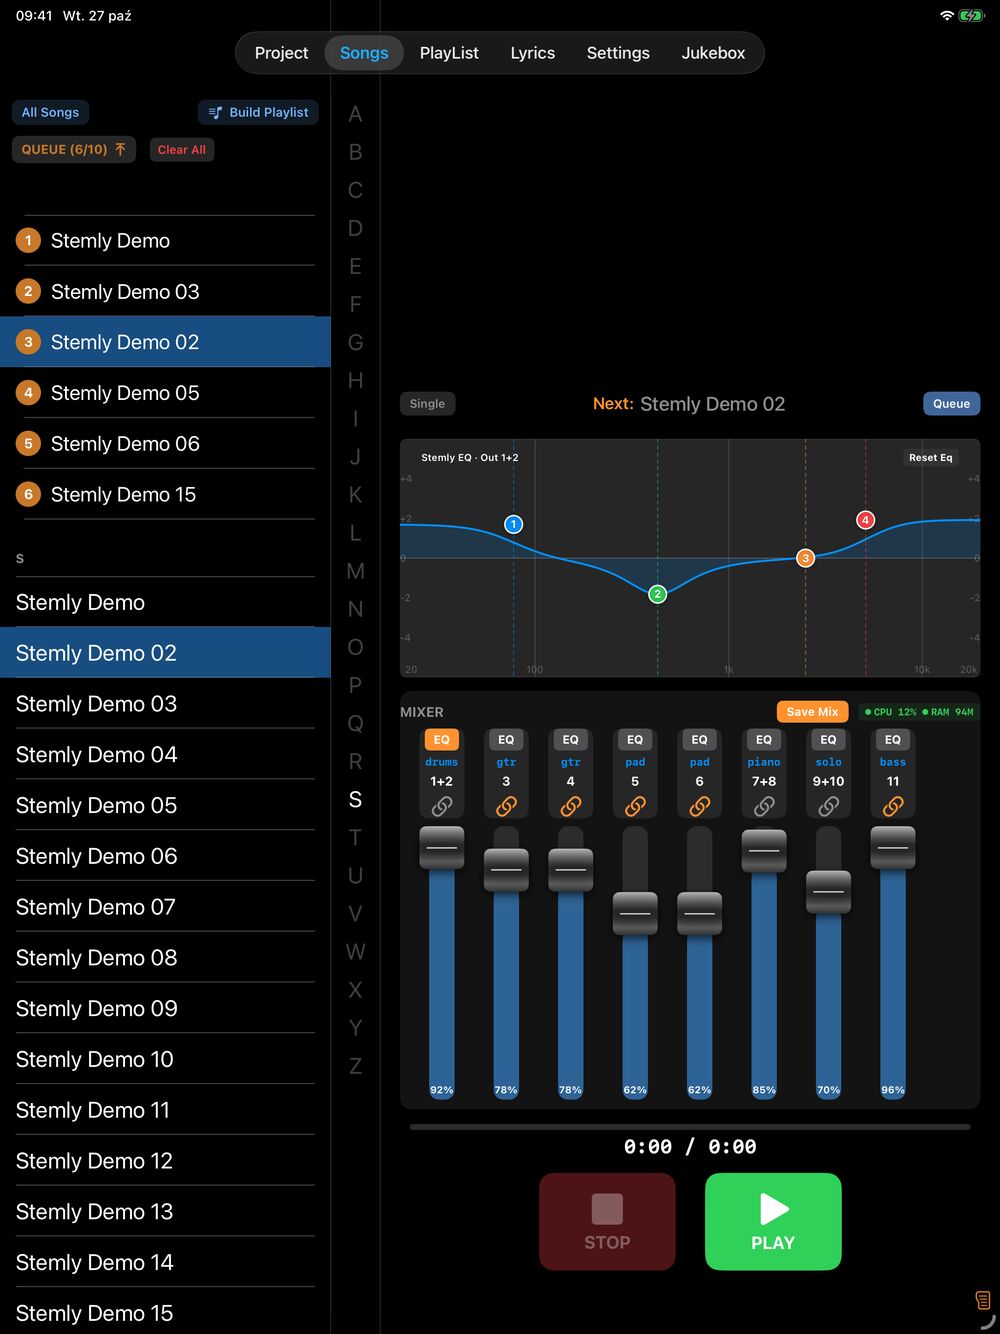
Task: Reset the EQ curve
Action: pos(930,457)
